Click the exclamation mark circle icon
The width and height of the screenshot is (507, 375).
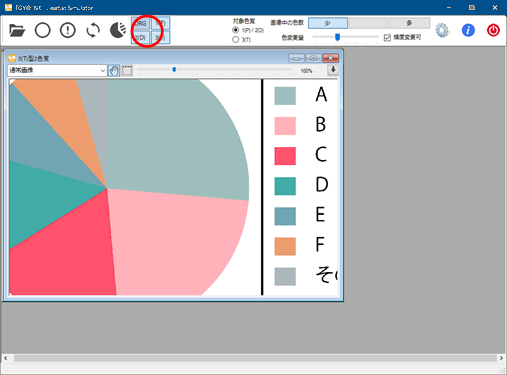click(68, 30)
